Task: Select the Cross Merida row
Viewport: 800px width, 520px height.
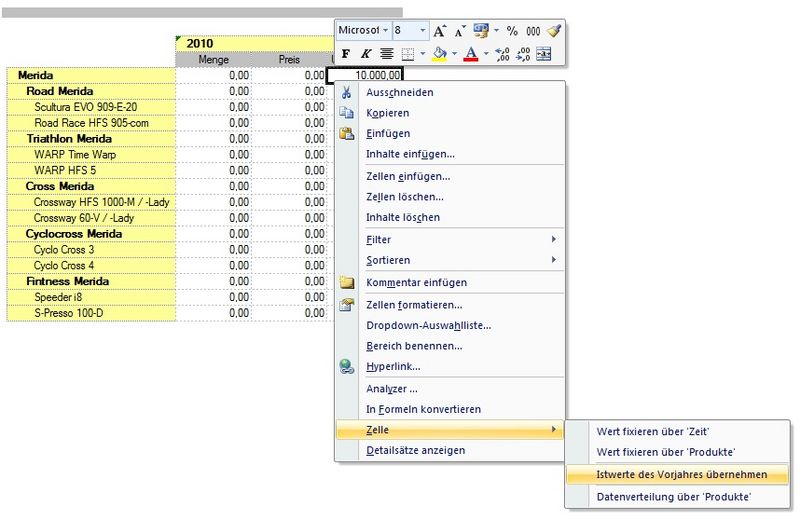Action: tap(91, 186)
